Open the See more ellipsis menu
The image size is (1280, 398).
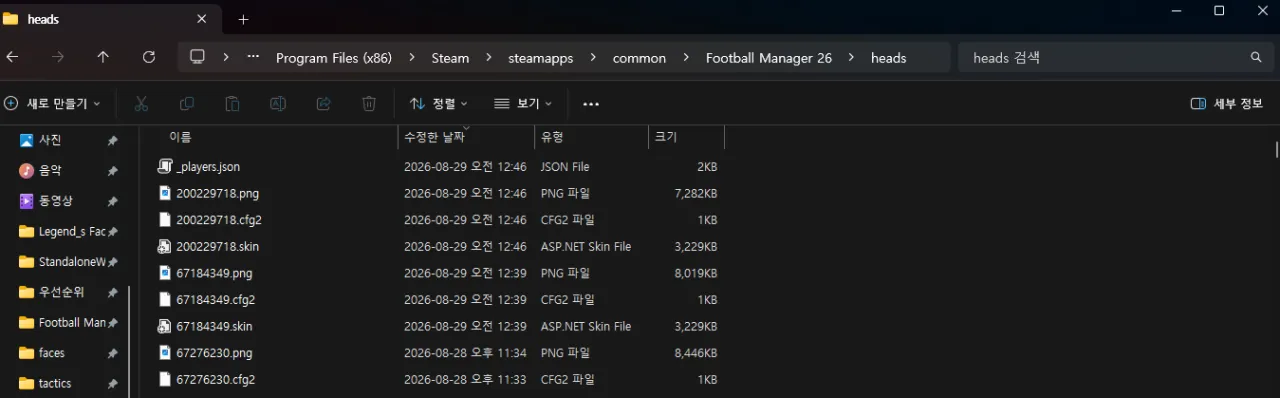tap(590, 103)
